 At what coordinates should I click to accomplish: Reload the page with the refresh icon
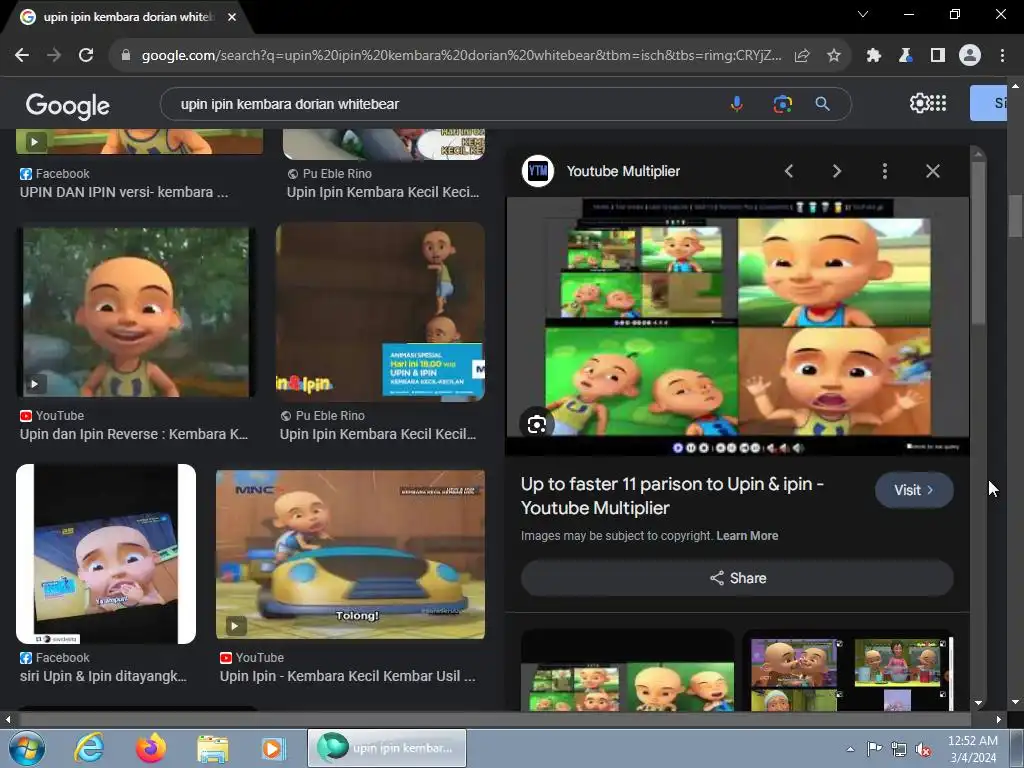86,56
